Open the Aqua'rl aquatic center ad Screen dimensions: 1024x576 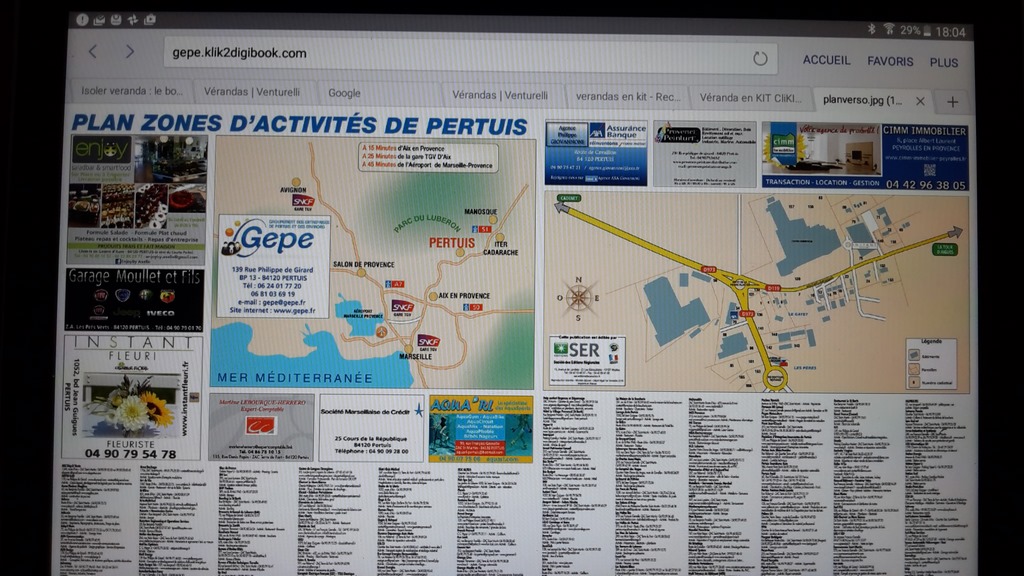tap(481, 429)
